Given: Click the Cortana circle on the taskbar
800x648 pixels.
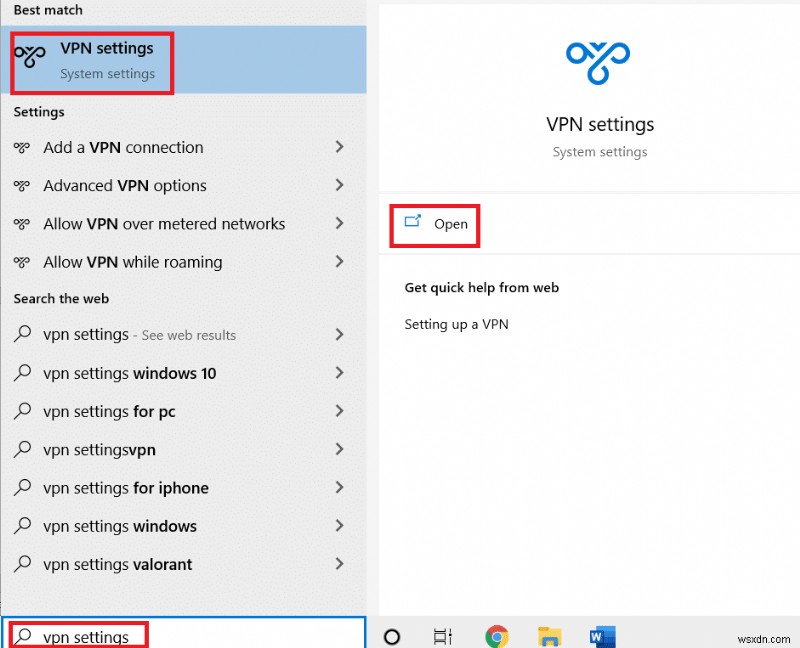Looking at the screenshot, I should [x=391, y=636].
